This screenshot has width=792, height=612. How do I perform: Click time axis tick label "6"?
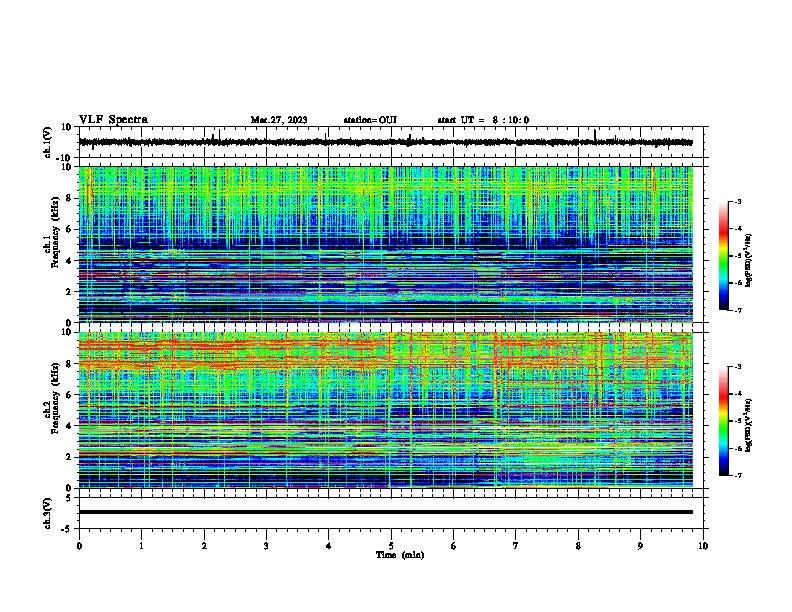454,546
